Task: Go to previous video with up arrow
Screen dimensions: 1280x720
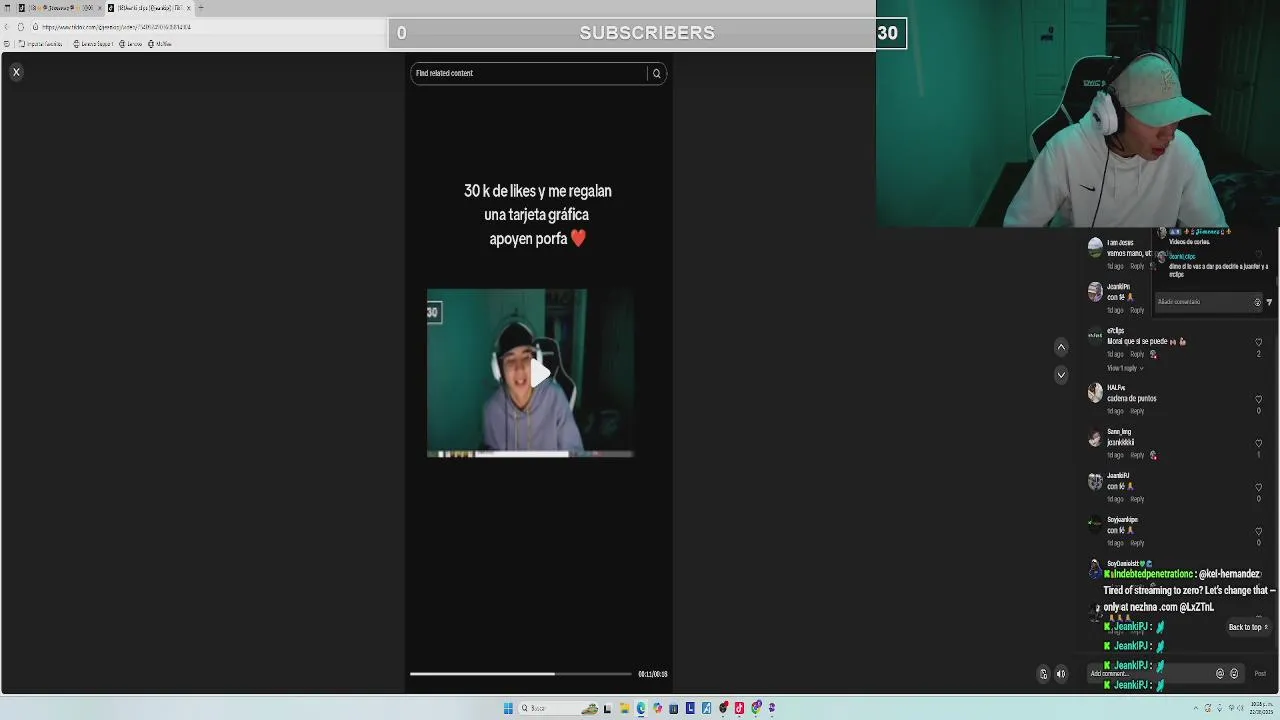Action: 1061,347
